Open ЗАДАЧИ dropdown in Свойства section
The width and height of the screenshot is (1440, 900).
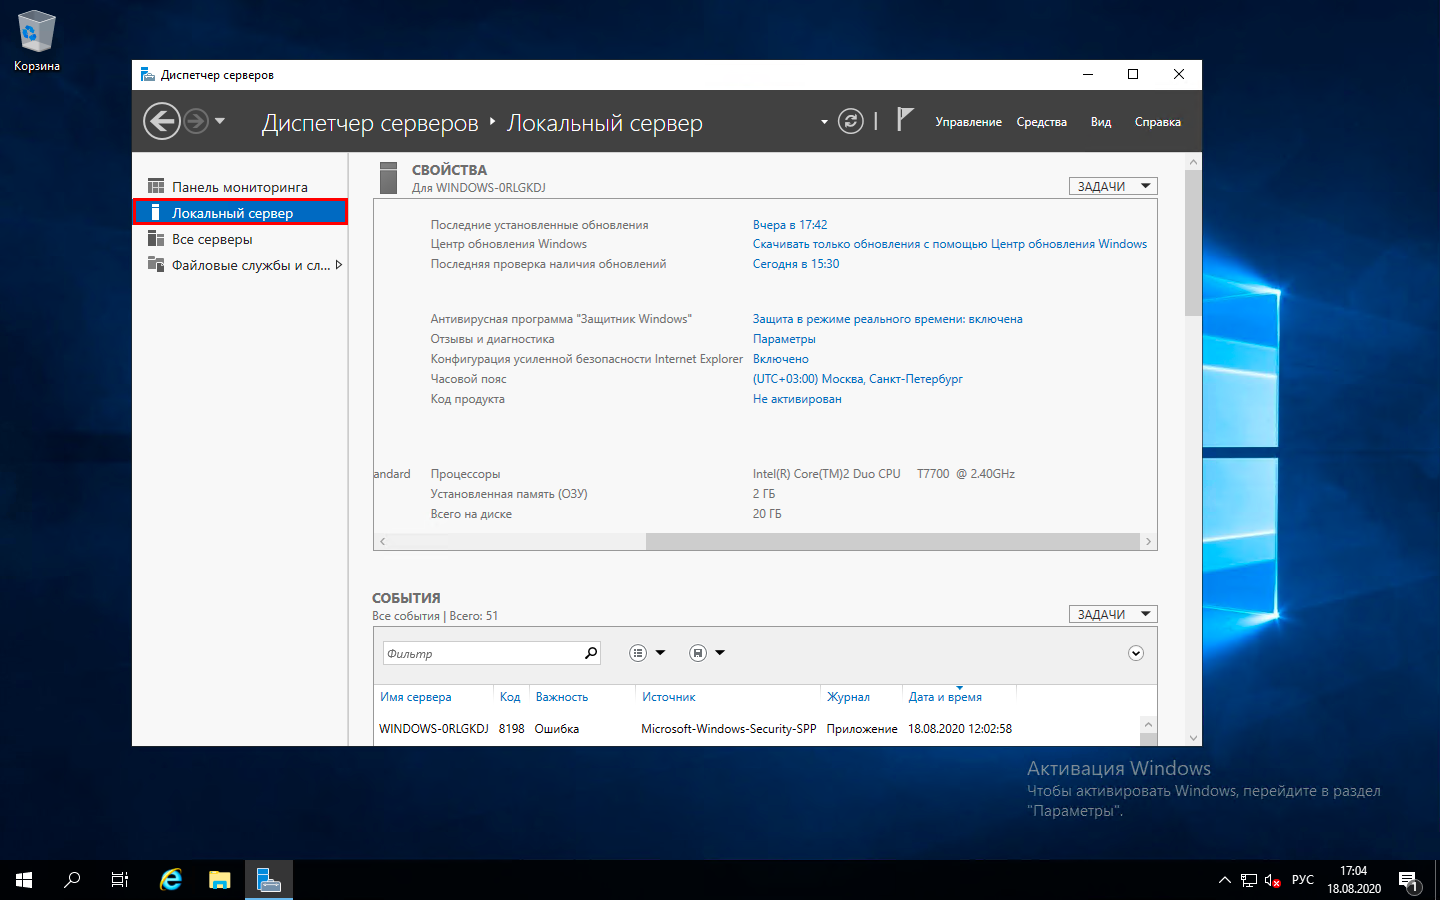click(1113, 186)
